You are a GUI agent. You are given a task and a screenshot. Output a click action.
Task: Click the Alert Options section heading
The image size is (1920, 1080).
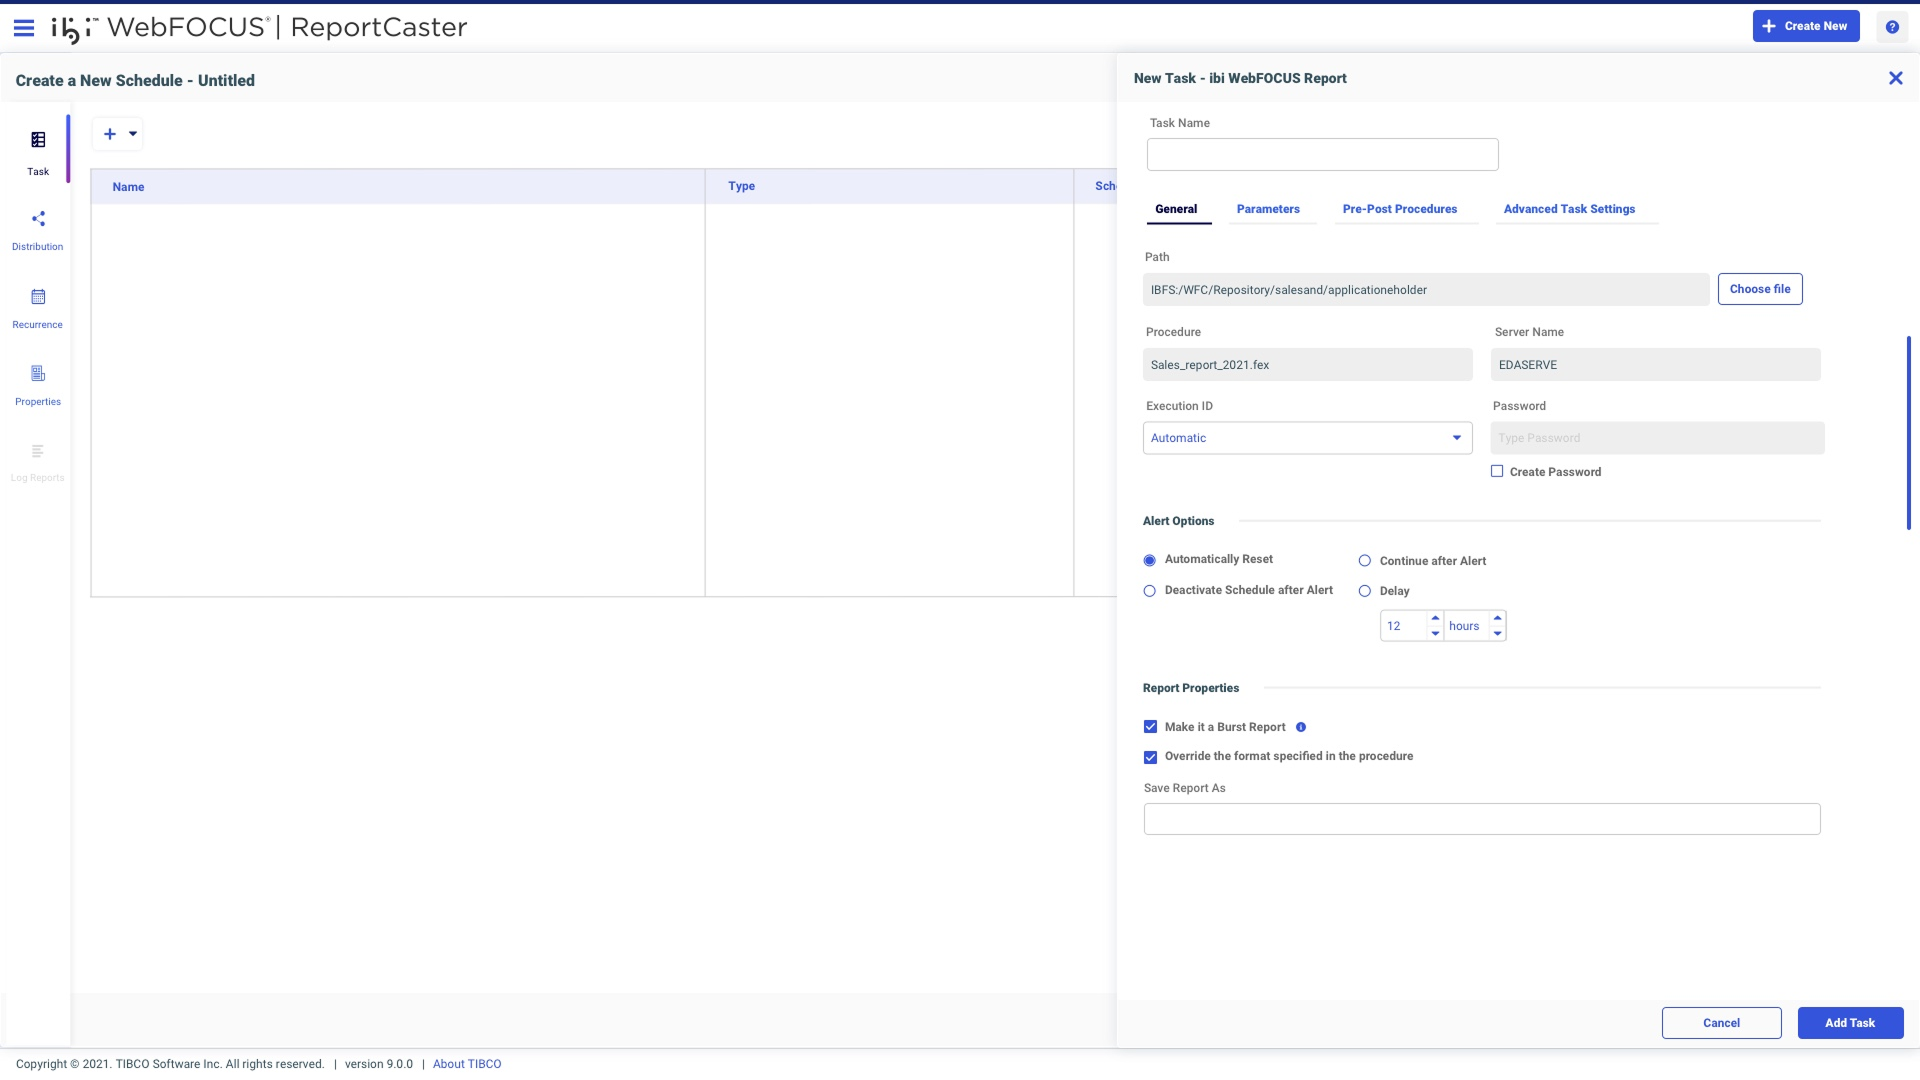tap(1178, 521)
